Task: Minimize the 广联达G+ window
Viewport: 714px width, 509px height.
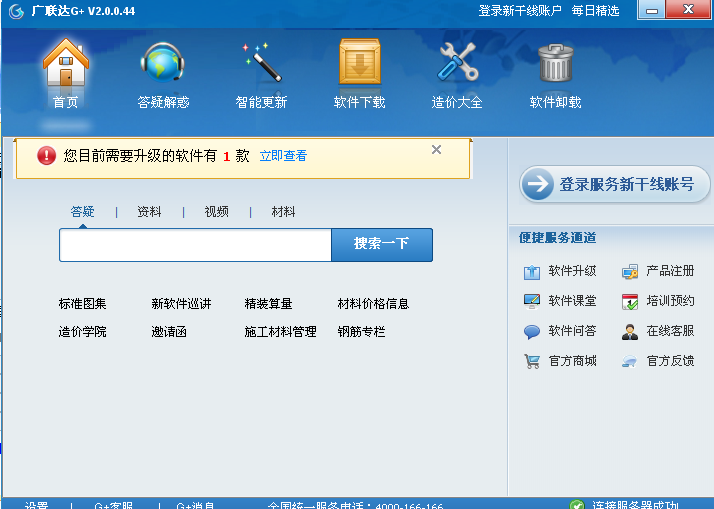Action: [652, 10]
